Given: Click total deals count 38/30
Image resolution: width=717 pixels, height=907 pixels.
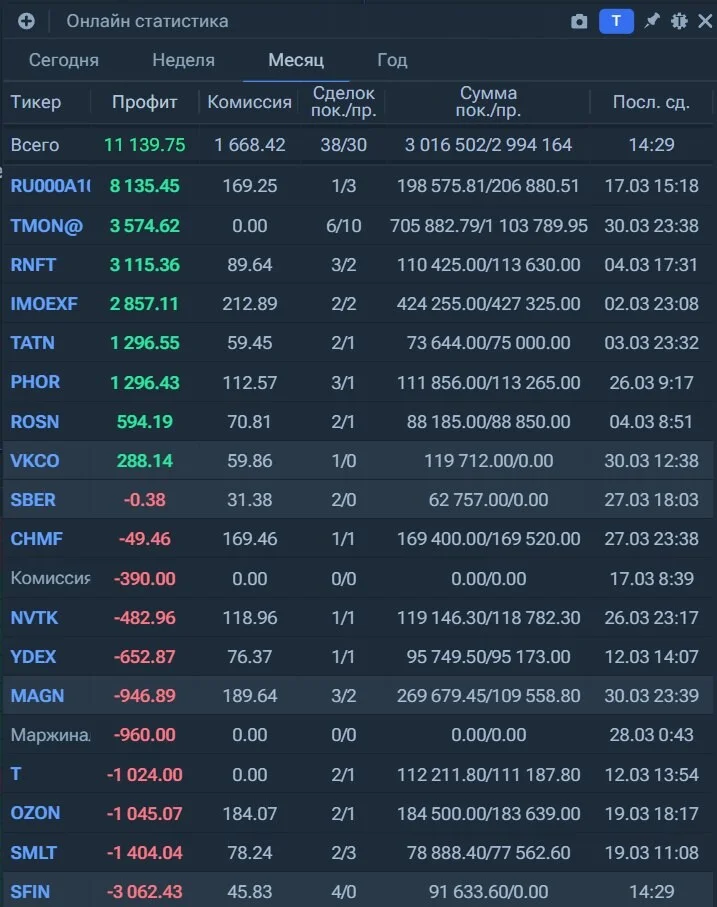Looking at the screenshot, I should coord(343,145).
